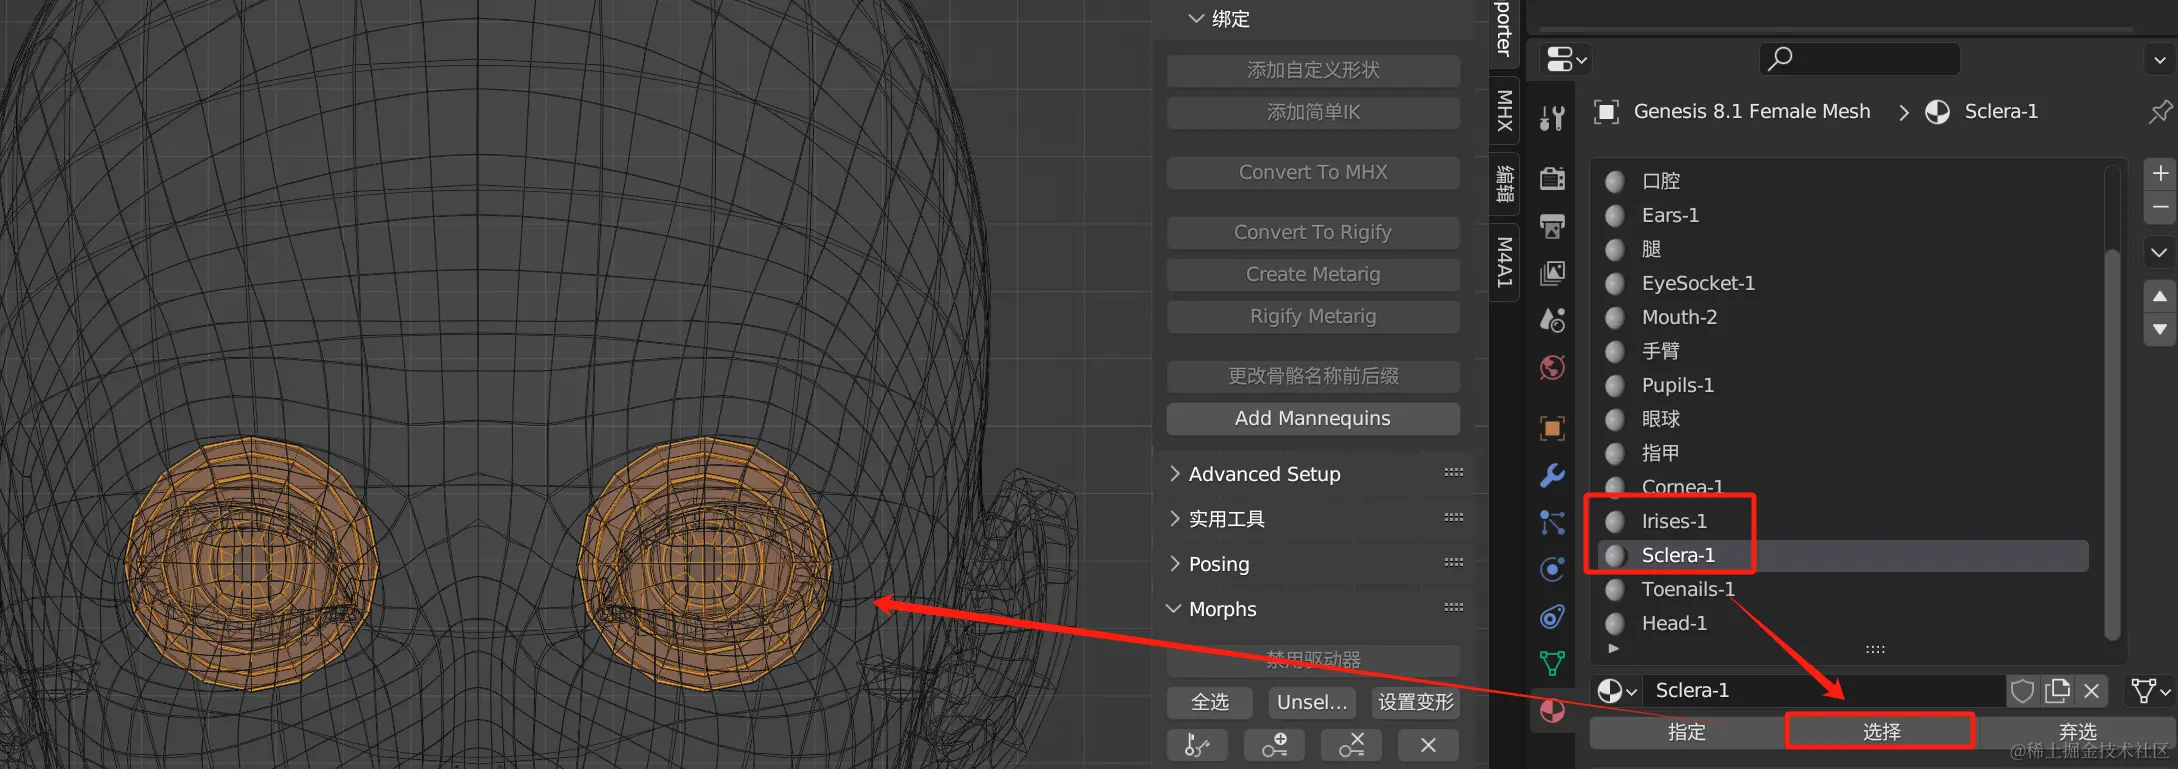
Task: Click the X clear button under Morphs
Action: [x=1428, y=745]
